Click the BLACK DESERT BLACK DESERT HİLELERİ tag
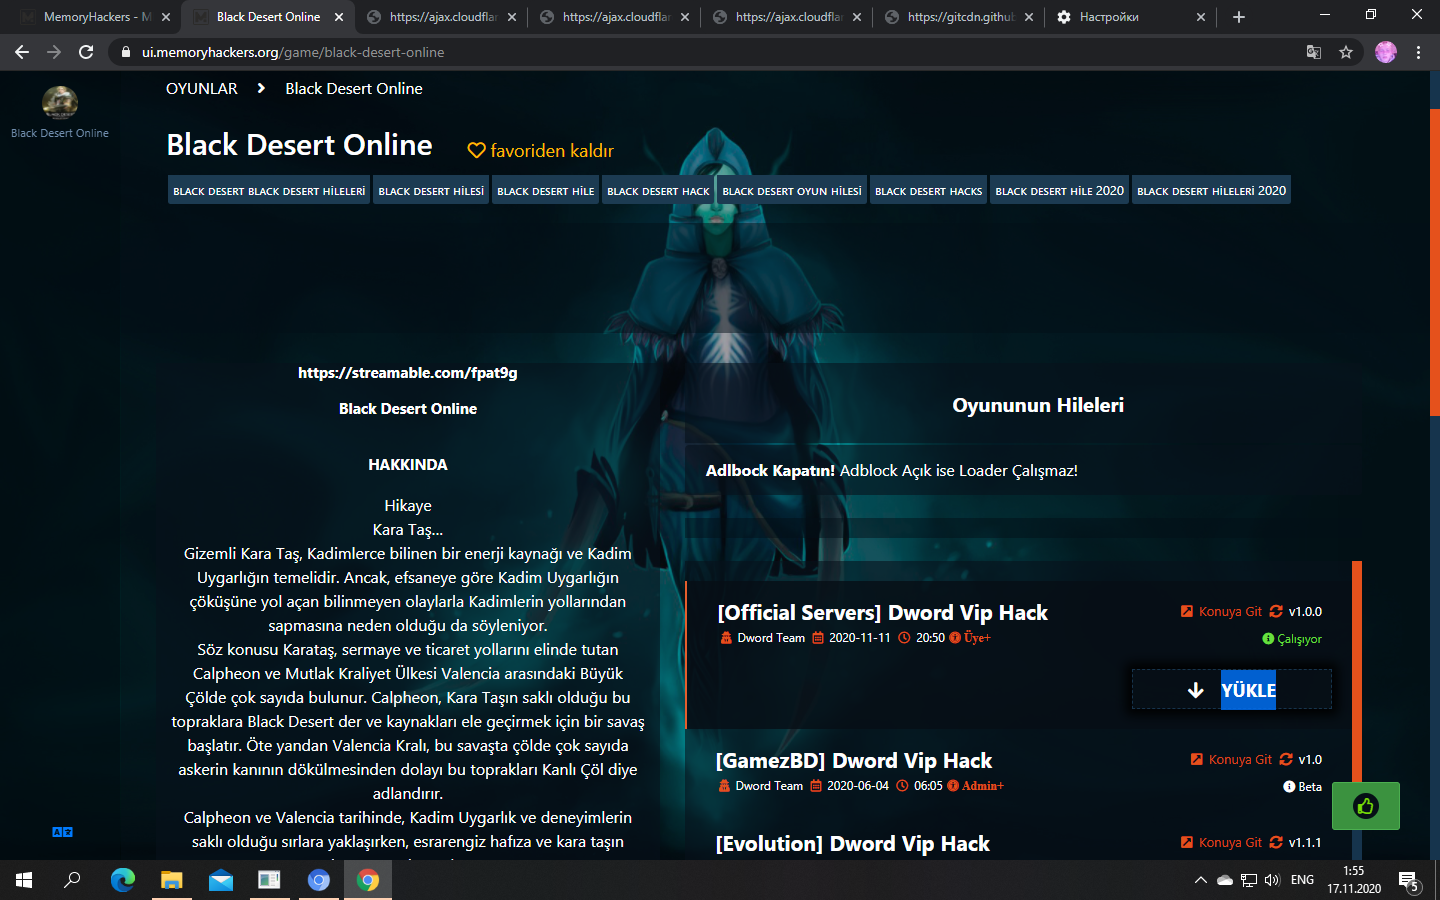Screen dimensions: 1440x900 pyautogui.click(x=269, y=190)
